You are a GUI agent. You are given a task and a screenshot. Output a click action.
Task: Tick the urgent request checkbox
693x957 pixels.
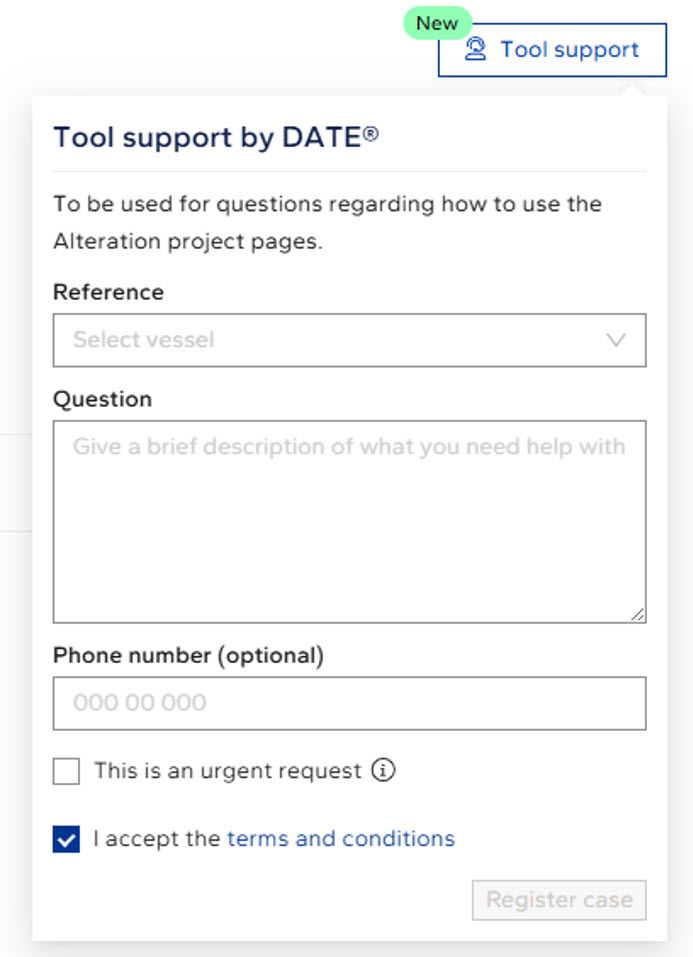tap(67, 771)
